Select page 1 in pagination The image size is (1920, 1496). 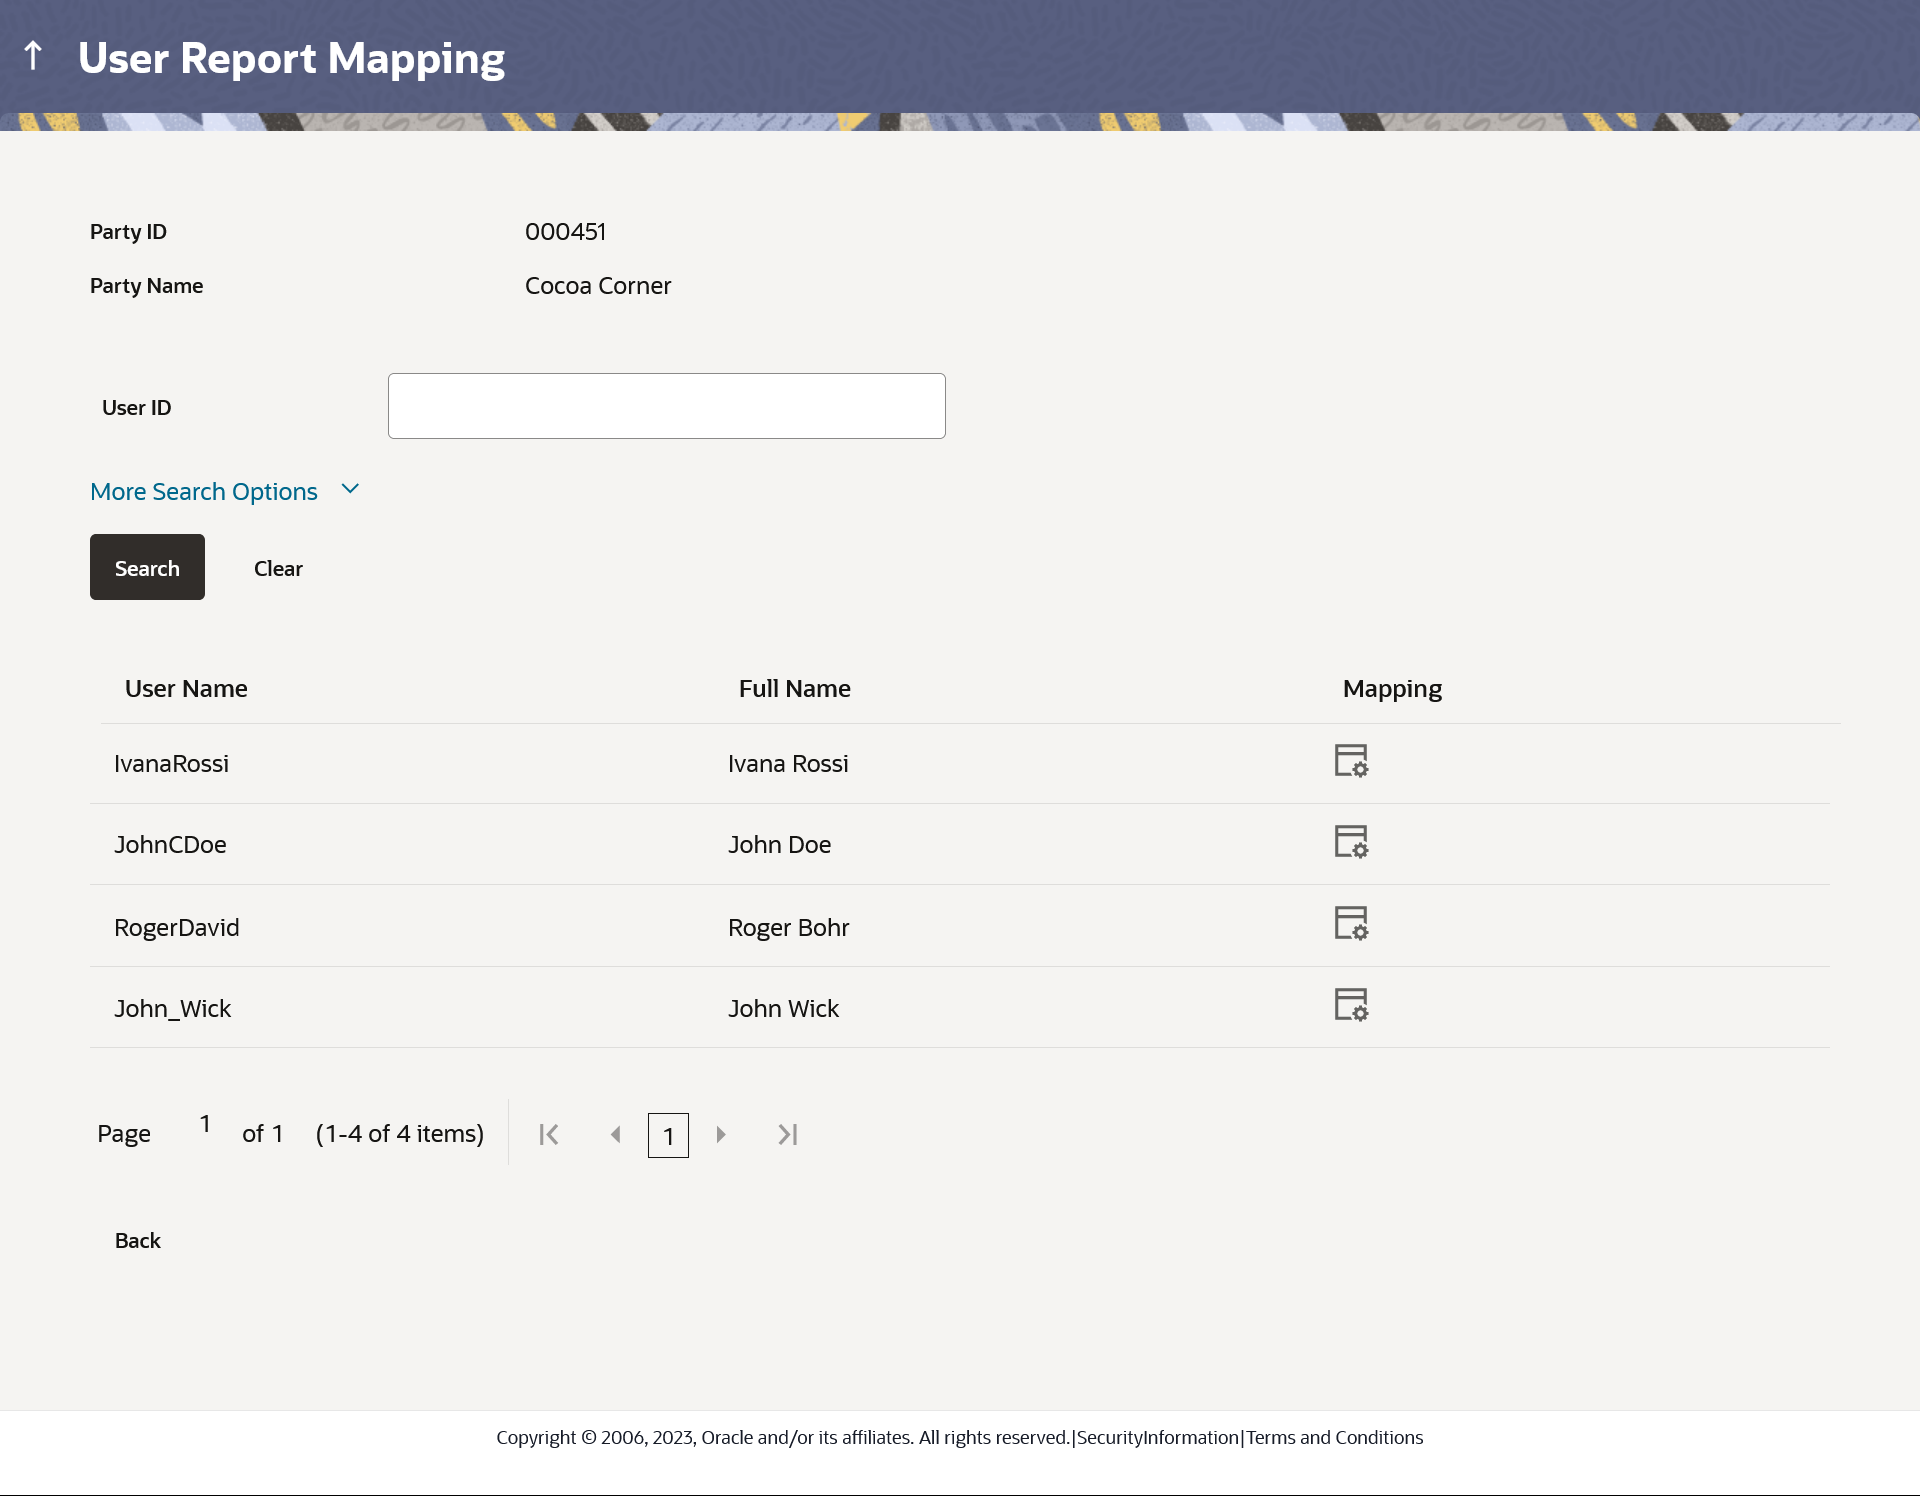(x=668, y=1135)
